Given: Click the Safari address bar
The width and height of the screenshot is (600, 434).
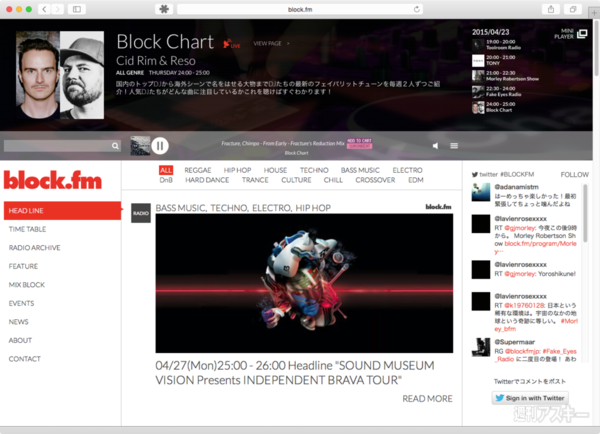Looking at the screenshot, I should pyautogui.click(x=300, y=9).
